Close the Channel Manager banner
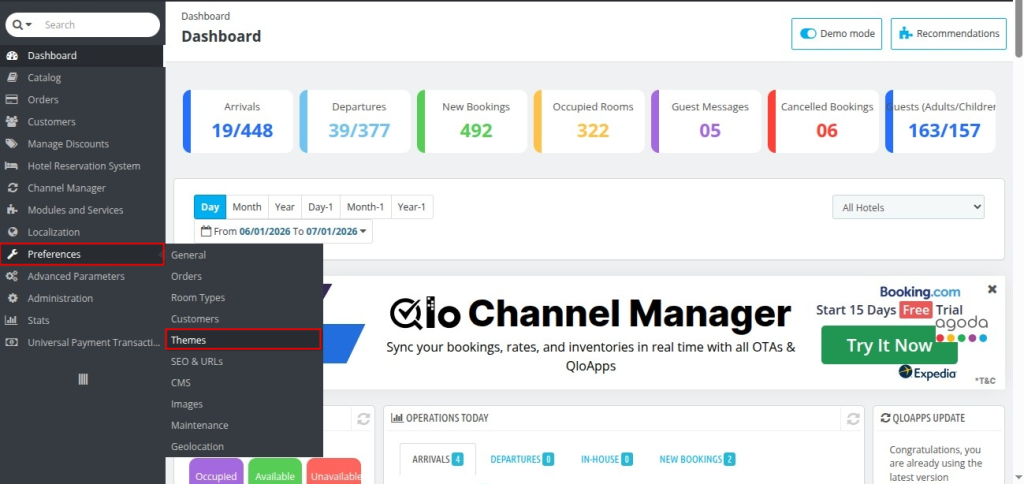Image resolution: width=1024 pixels, height=484 pixels. tap(992, 289)
